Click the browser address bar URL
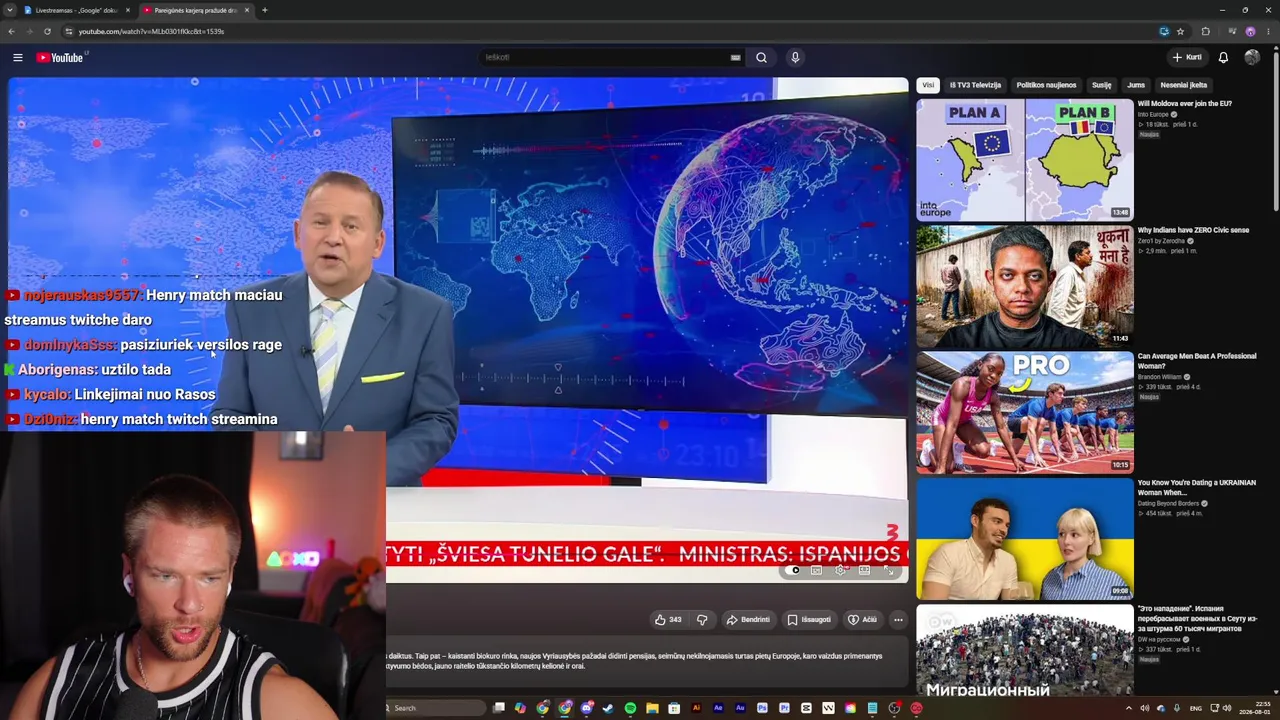The width and height of the screenshot is (1280, 720). (x=151, y=31)
